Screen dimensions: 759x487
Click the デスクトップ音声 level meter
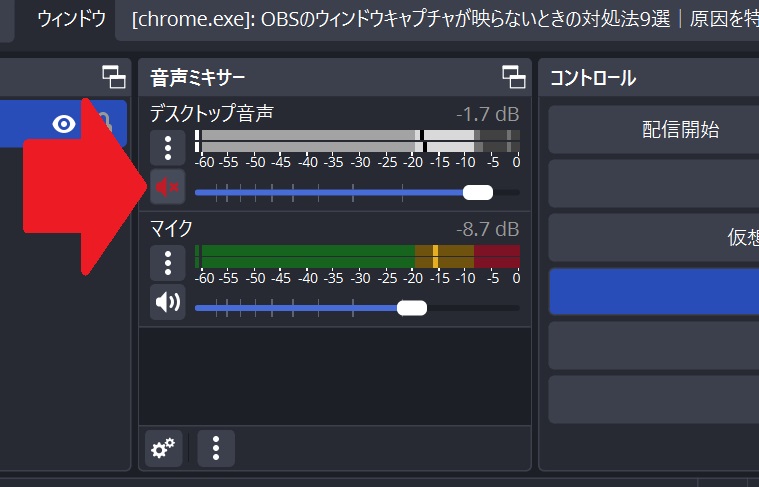tap(357, 141)
